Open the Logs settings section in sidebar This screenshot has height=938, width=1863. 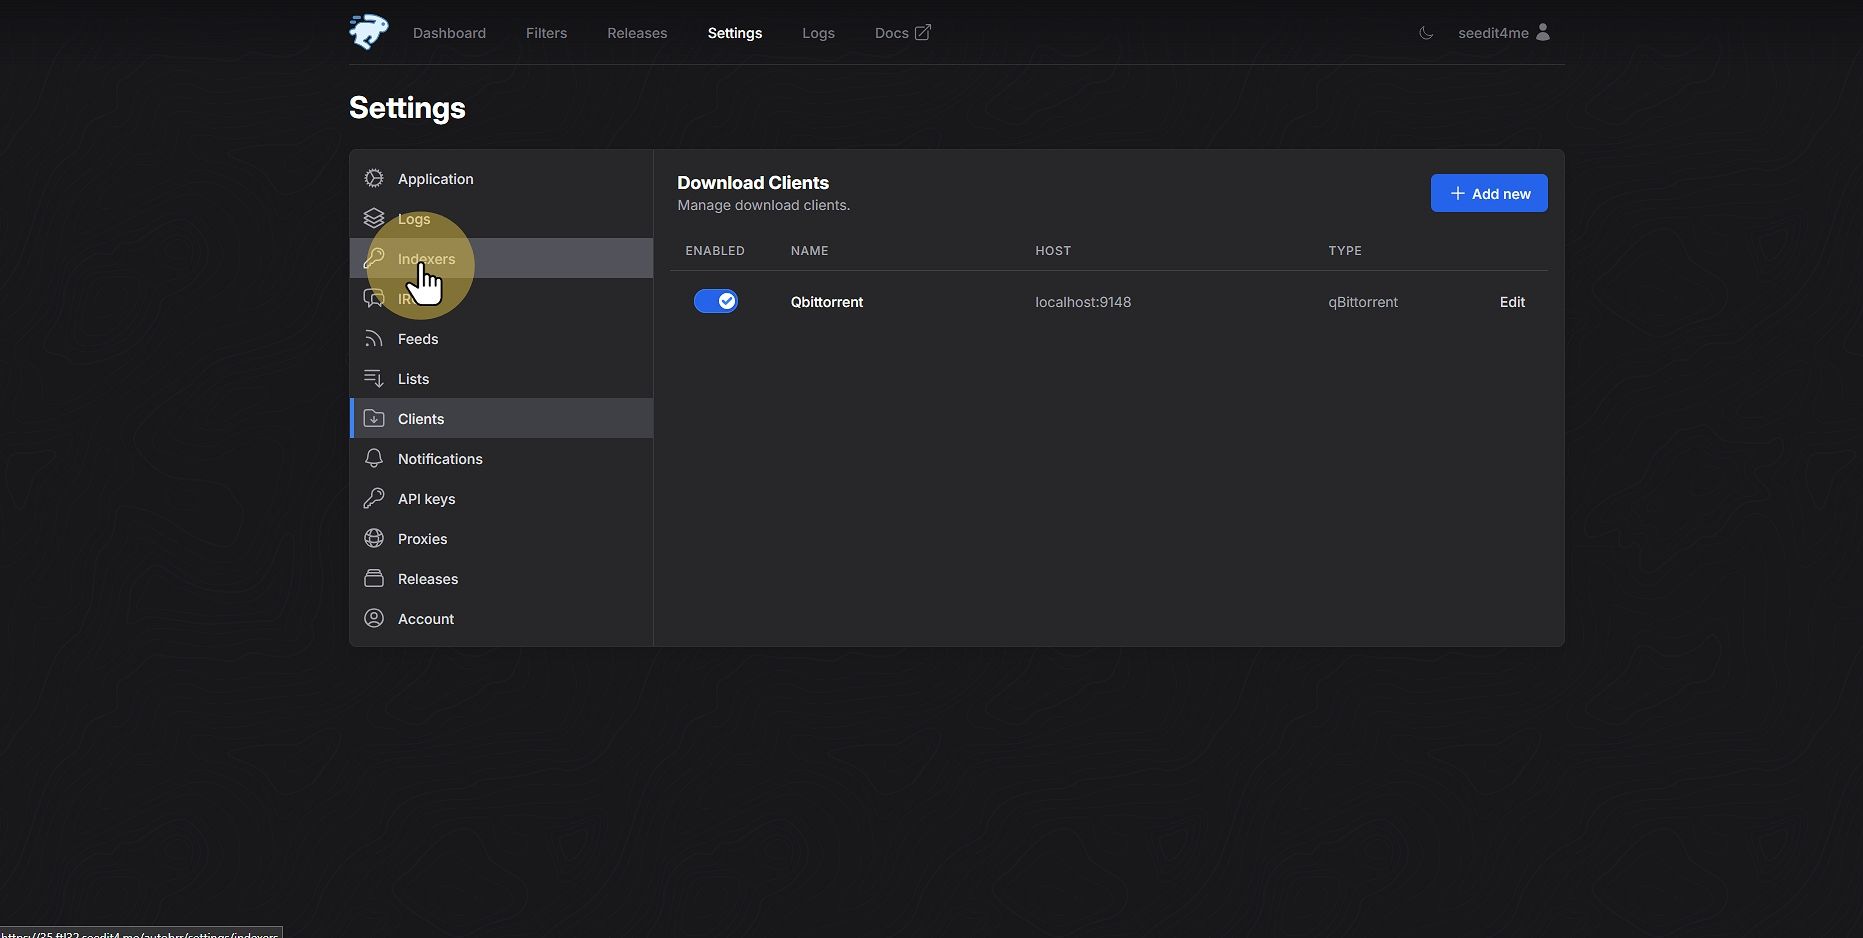coord(501,218)
